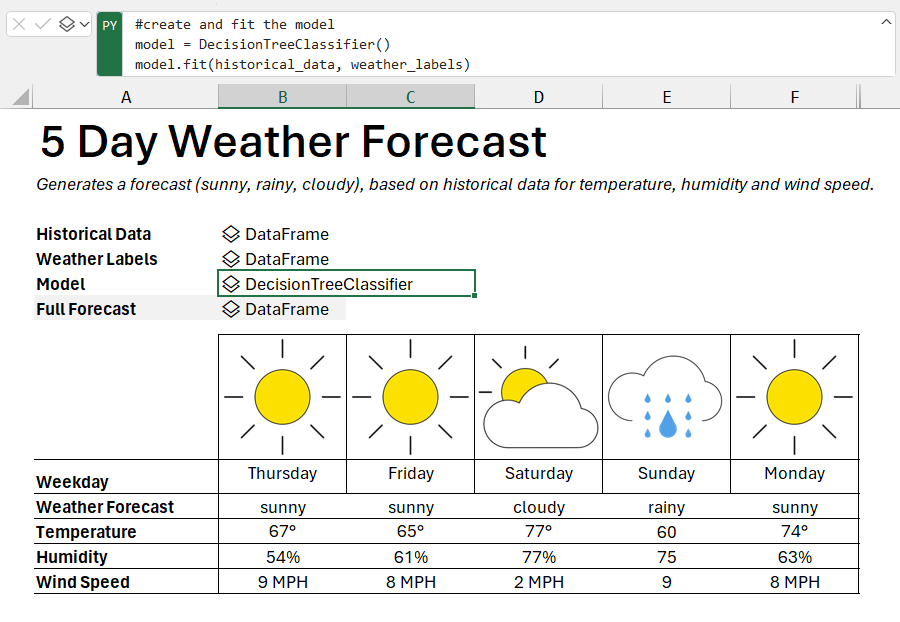This screenshot has width=900, height=622.
Task: Select the cell showing cloudy under Saturday
Action: tap(538, 507)
